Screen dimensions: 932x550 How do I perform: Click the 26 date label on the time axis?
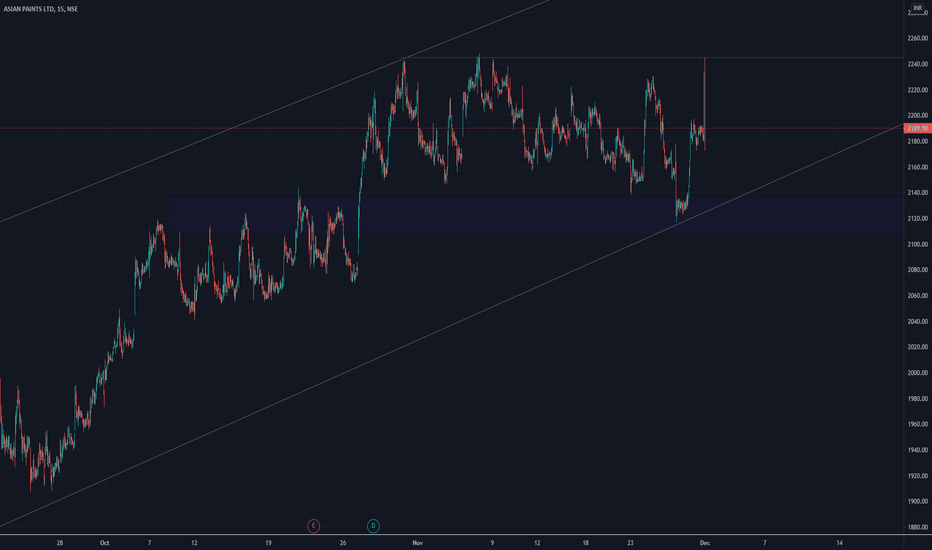coord(343,543)
